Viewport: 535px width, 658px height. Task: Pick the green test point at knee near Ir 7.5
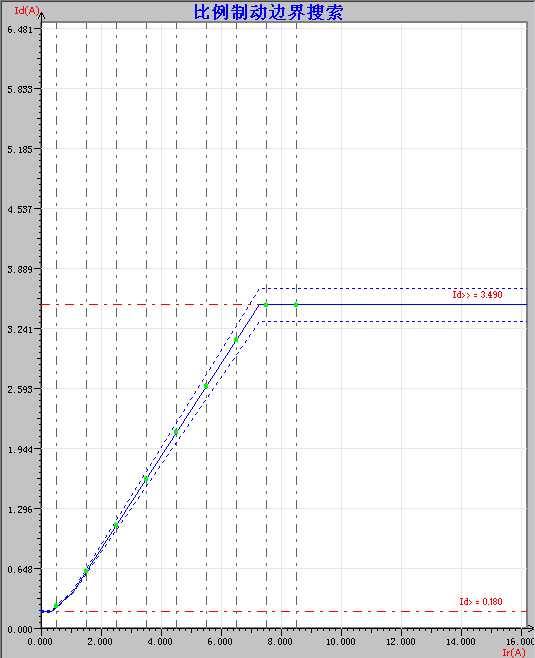[266, 305]
